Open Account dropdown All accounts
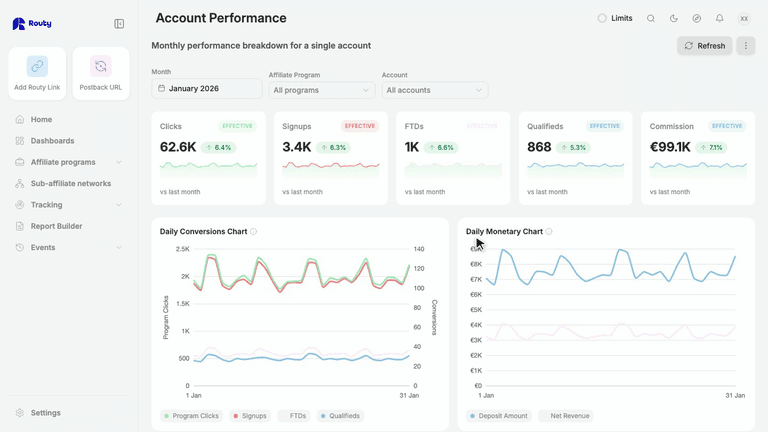 coord(435,90)
